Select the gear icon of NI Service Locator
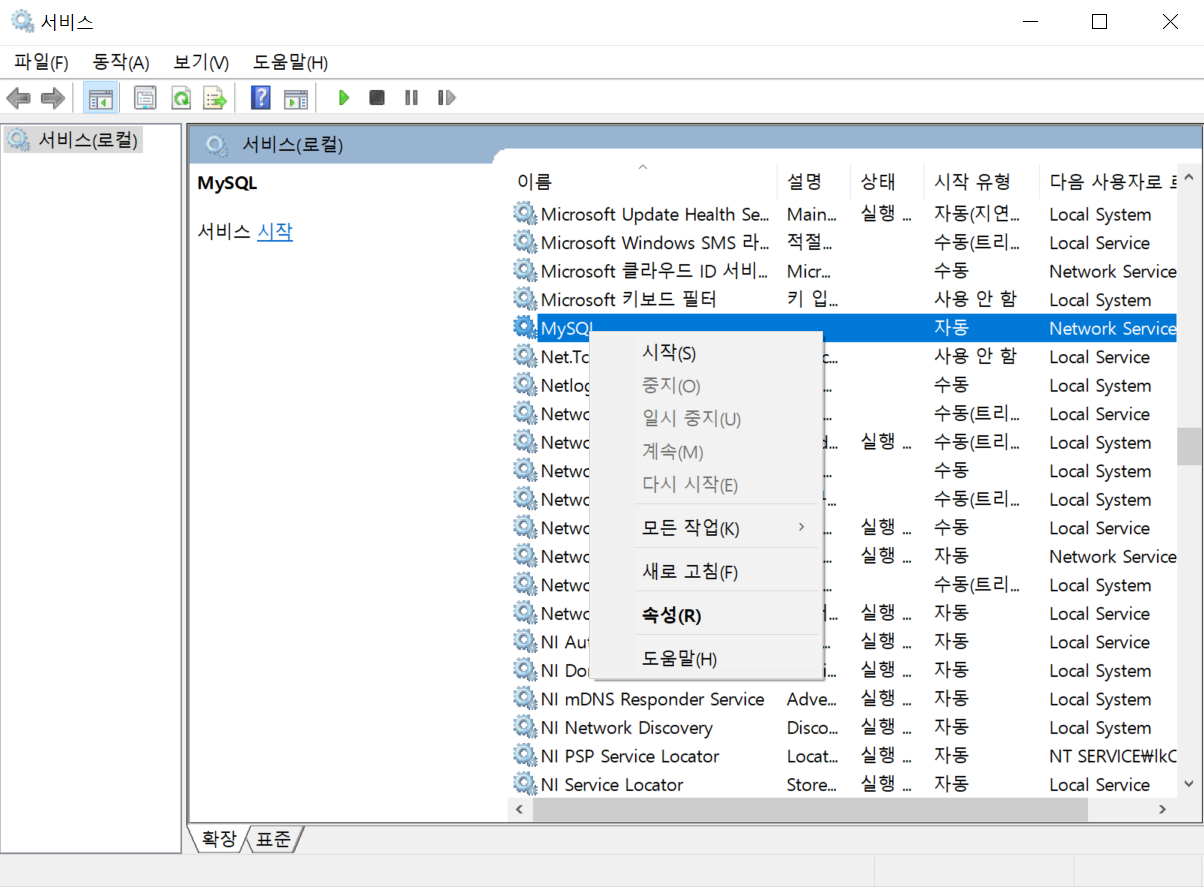Viewport: 1204px width, 887px height. pos(524,784)
